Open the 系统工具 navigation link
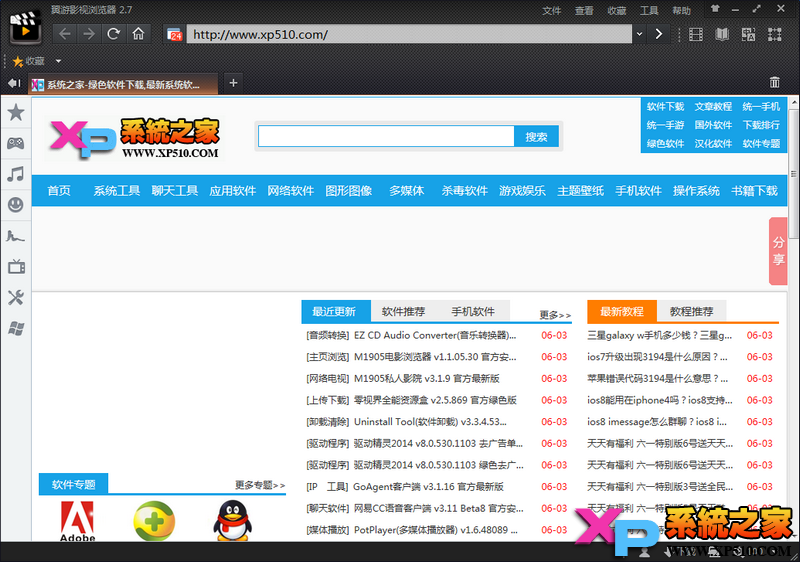 [116, 191]
